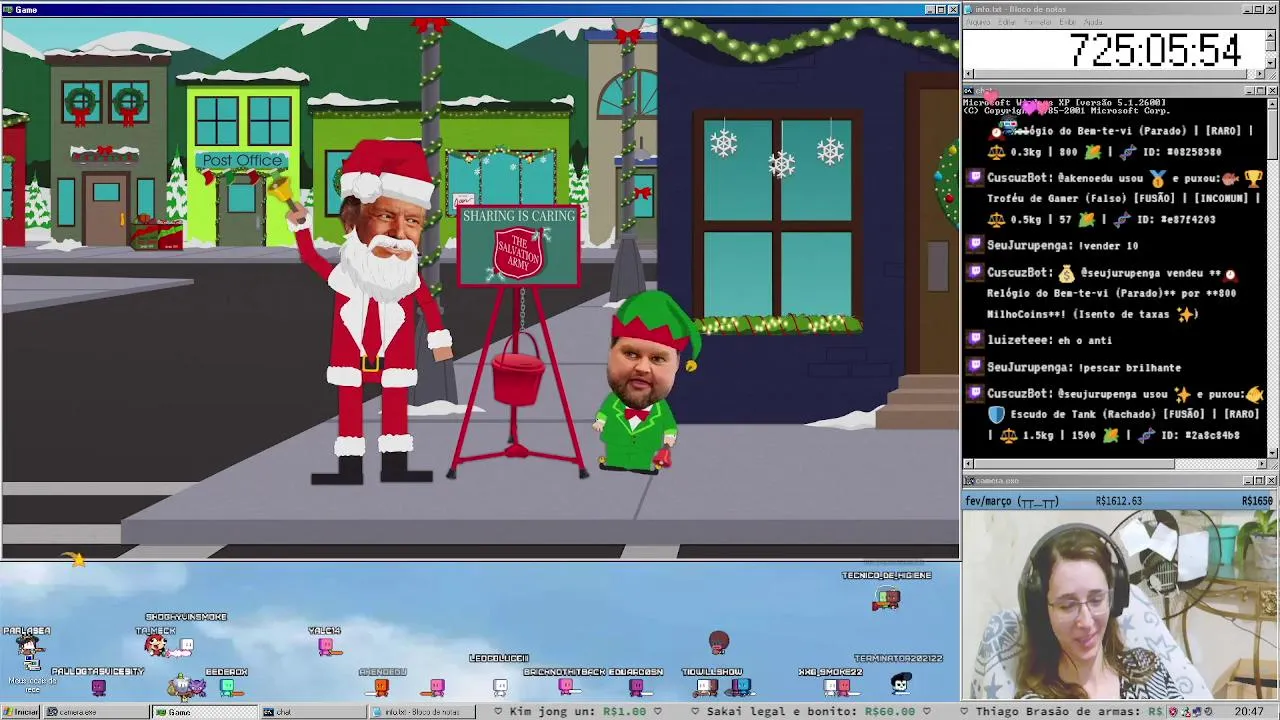Click the red donation bucket
Viewport: 1280px width, 720px height.
[518, 368]
